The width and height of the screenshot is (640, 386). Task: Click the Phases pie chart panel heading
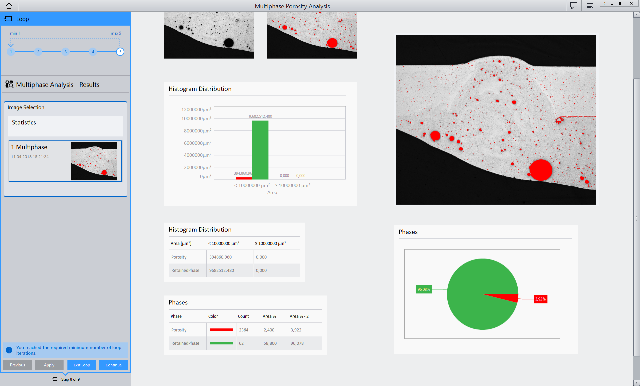(x=408, y=232)
